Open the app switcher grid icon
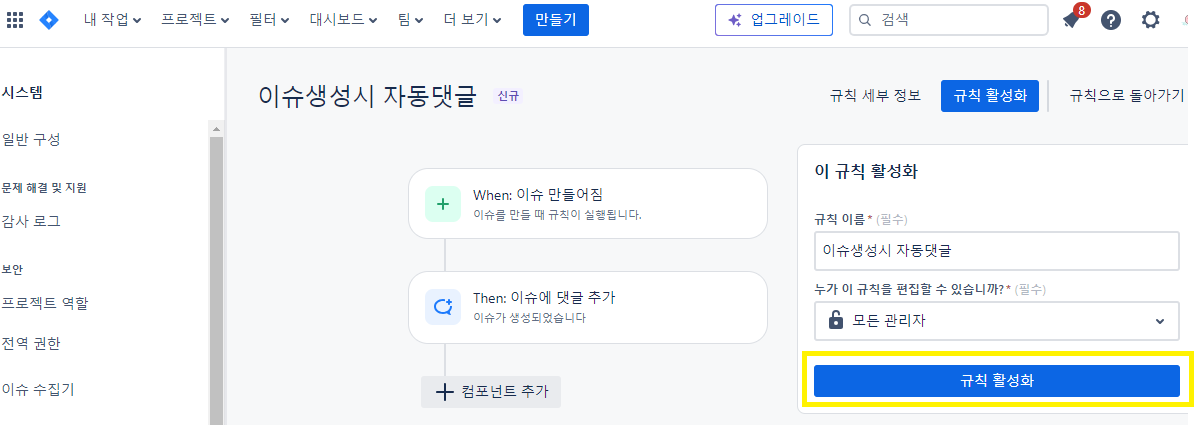The height and width of the screenshot is (425, 1203). 15,19
